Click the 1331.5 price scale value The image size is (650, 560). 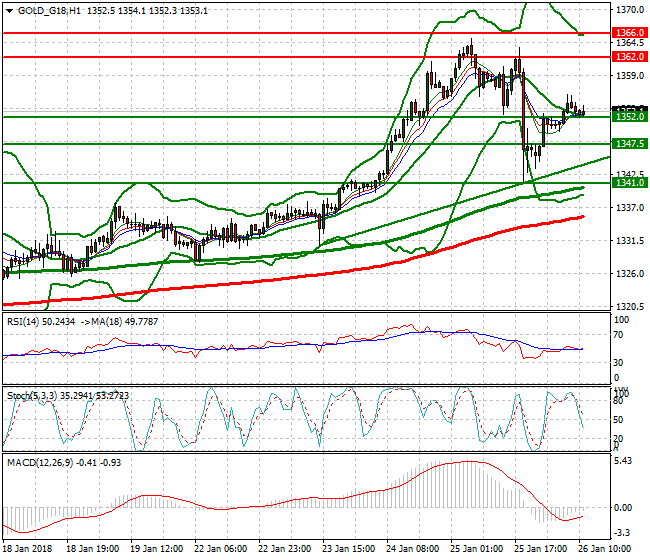(x=630, y=241)
